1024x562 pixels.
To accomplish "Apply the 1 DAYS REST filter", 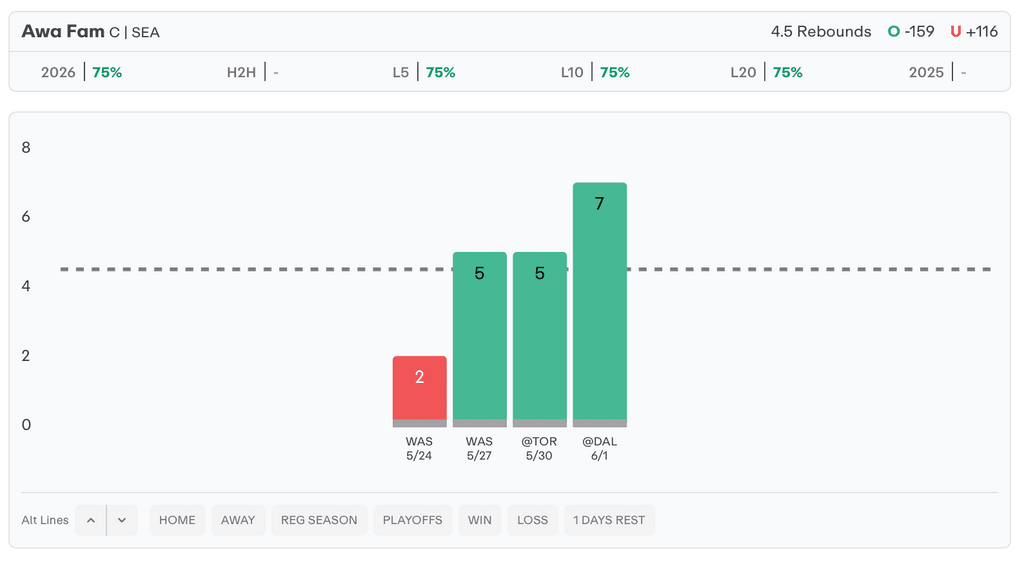I will [x=609, y=520].
